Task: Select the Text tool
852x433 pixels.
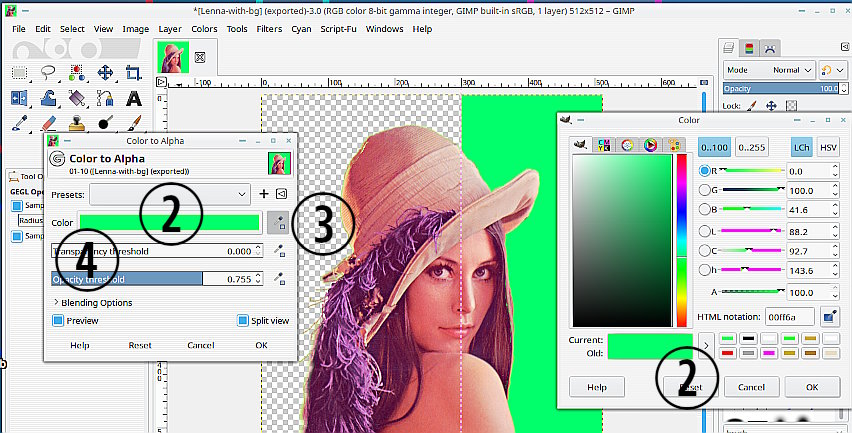Action: pos(134,98)
